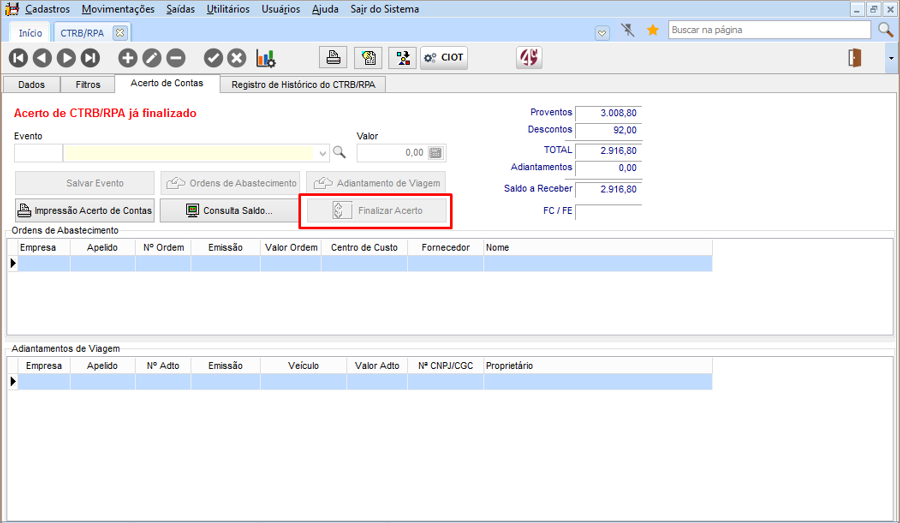Click the Proventos value 3.008,80
The height and width of the screenshot is (523, 900).
tap(608, 113)
